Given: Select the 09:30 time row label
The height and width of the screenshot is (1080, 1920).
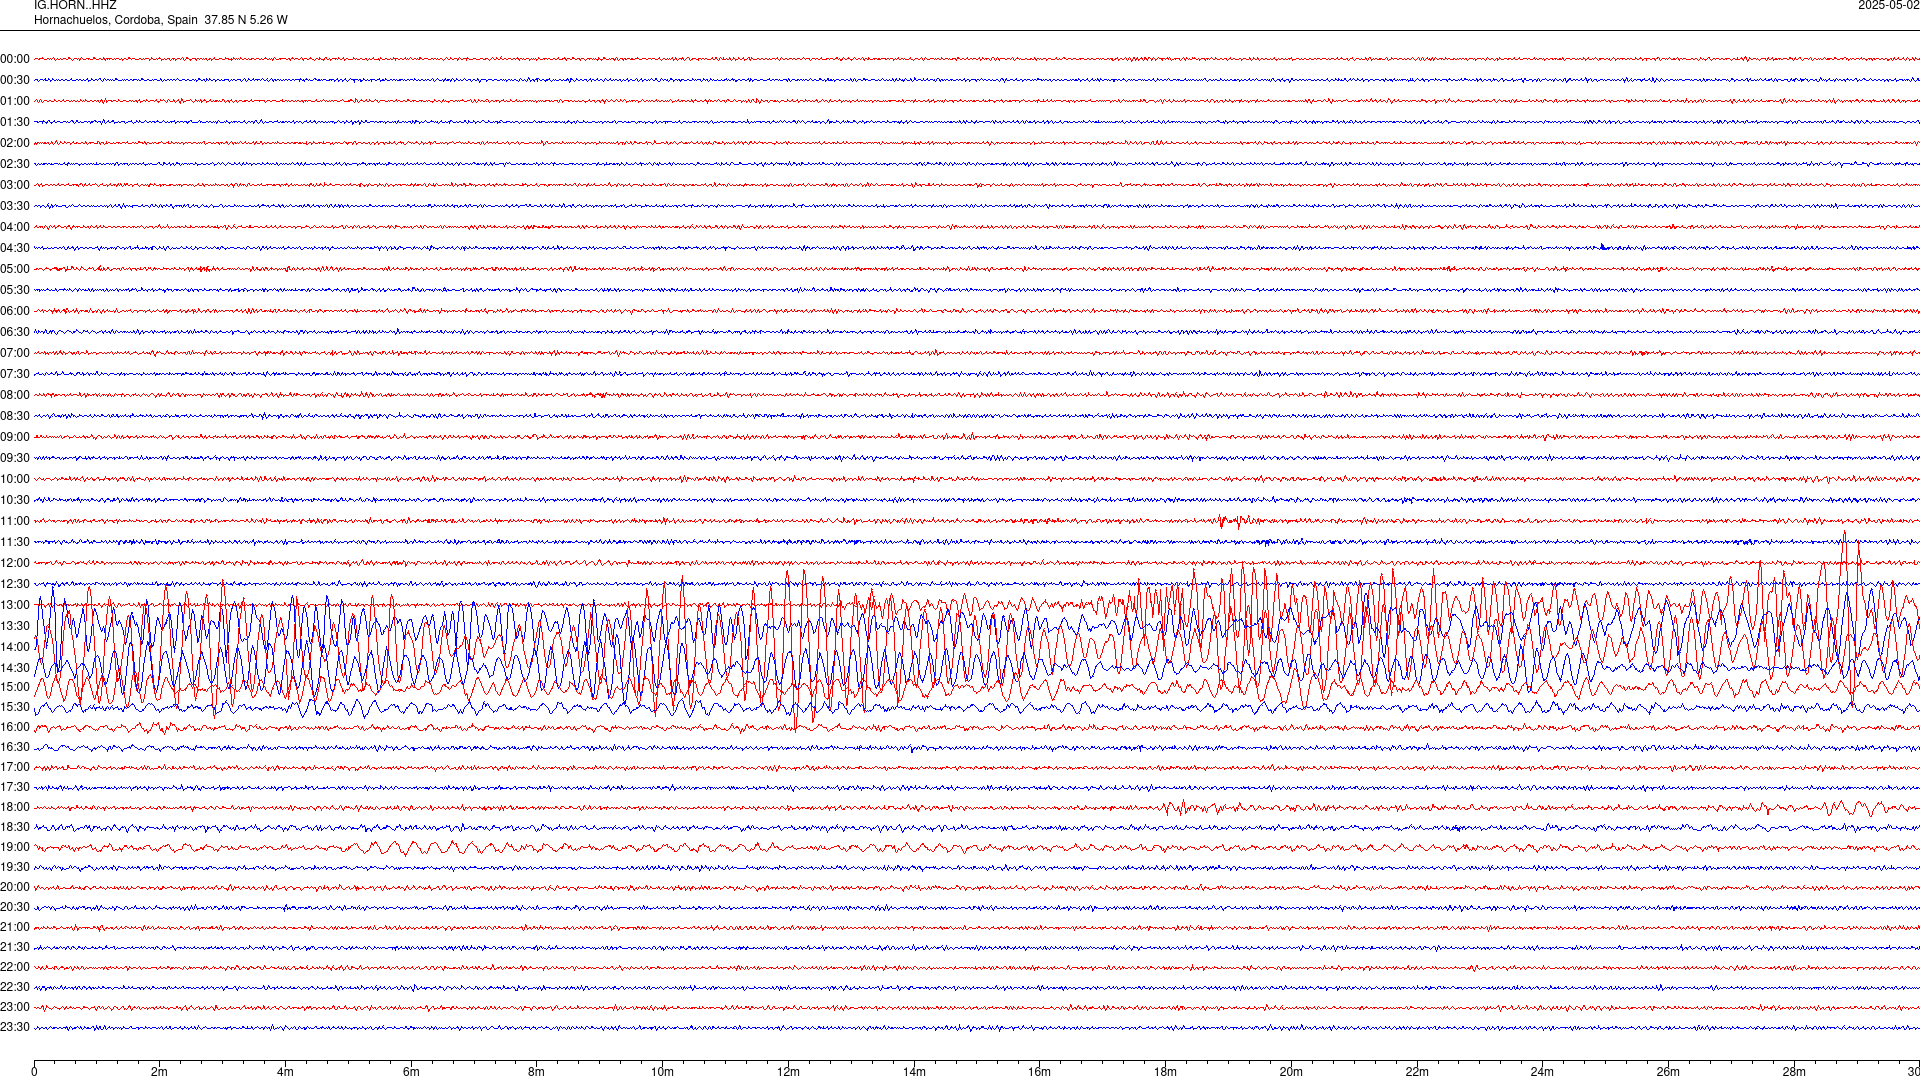Looking at the screenshot, I should point(15,458).
